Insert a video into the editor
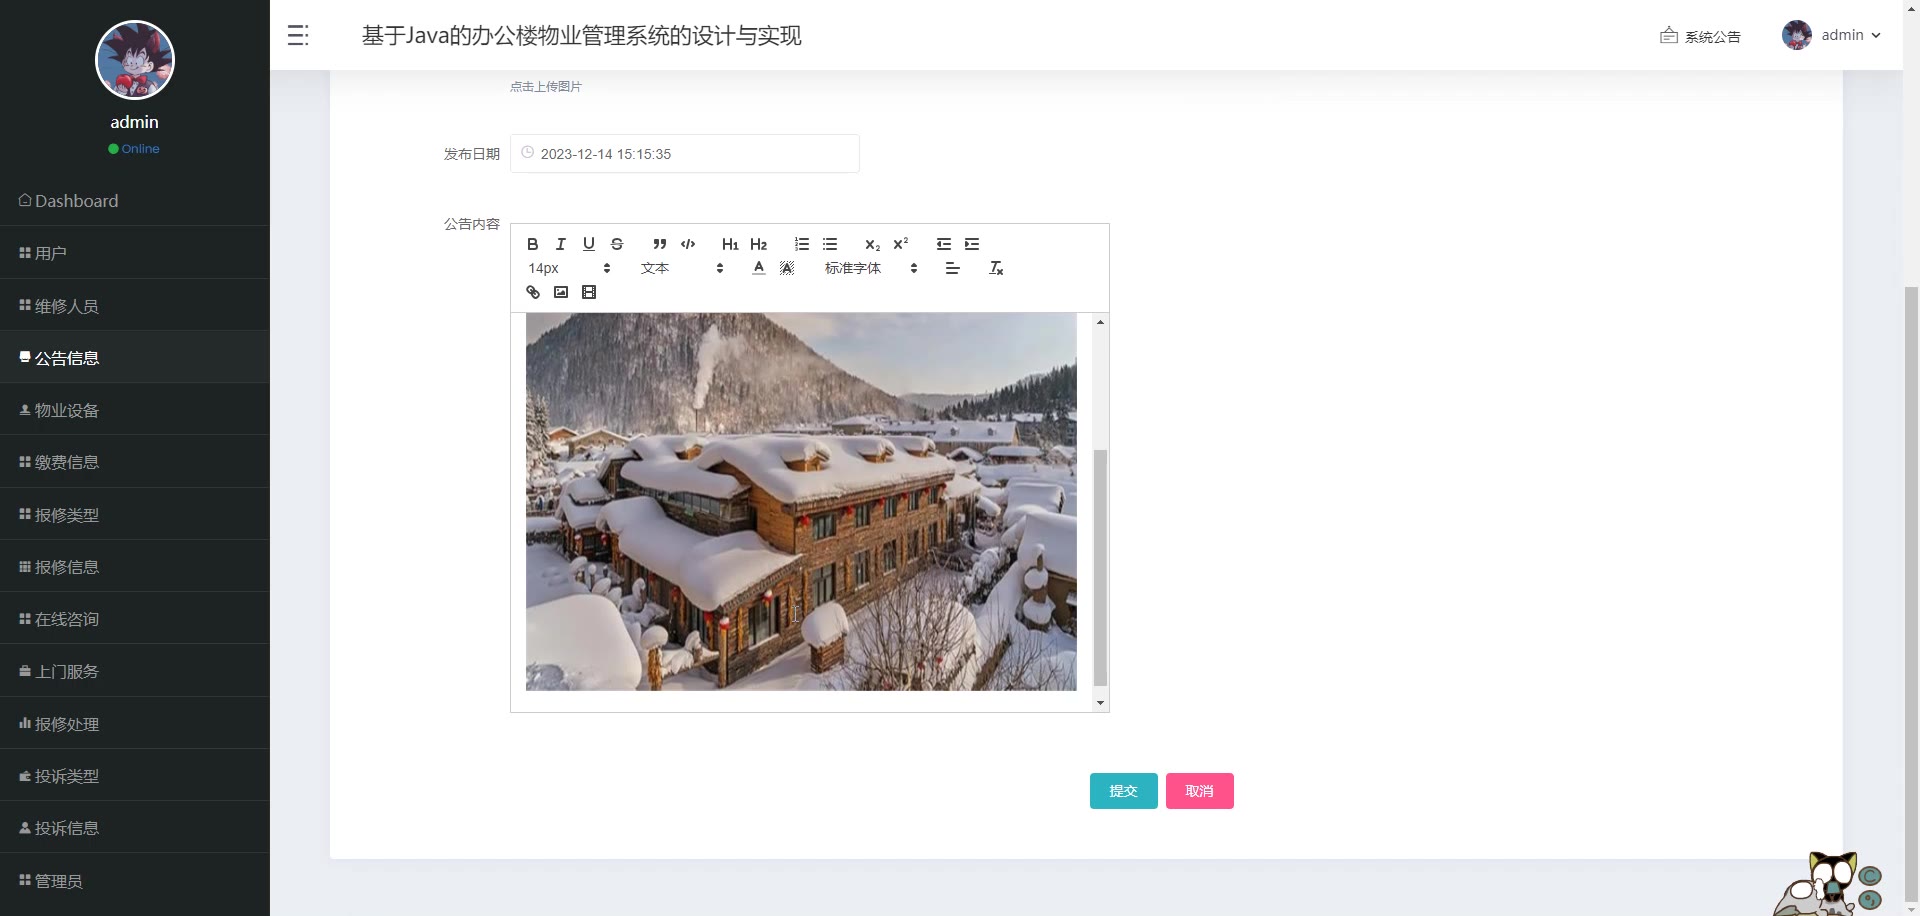The width and height of the screenshot is (1920, 916). tap(589, 292)
